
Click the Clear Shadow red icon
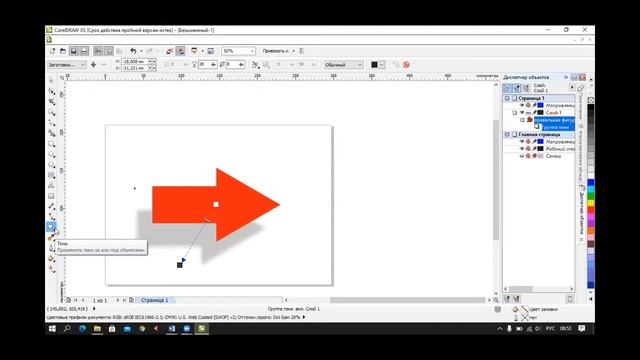click(406, 65)
